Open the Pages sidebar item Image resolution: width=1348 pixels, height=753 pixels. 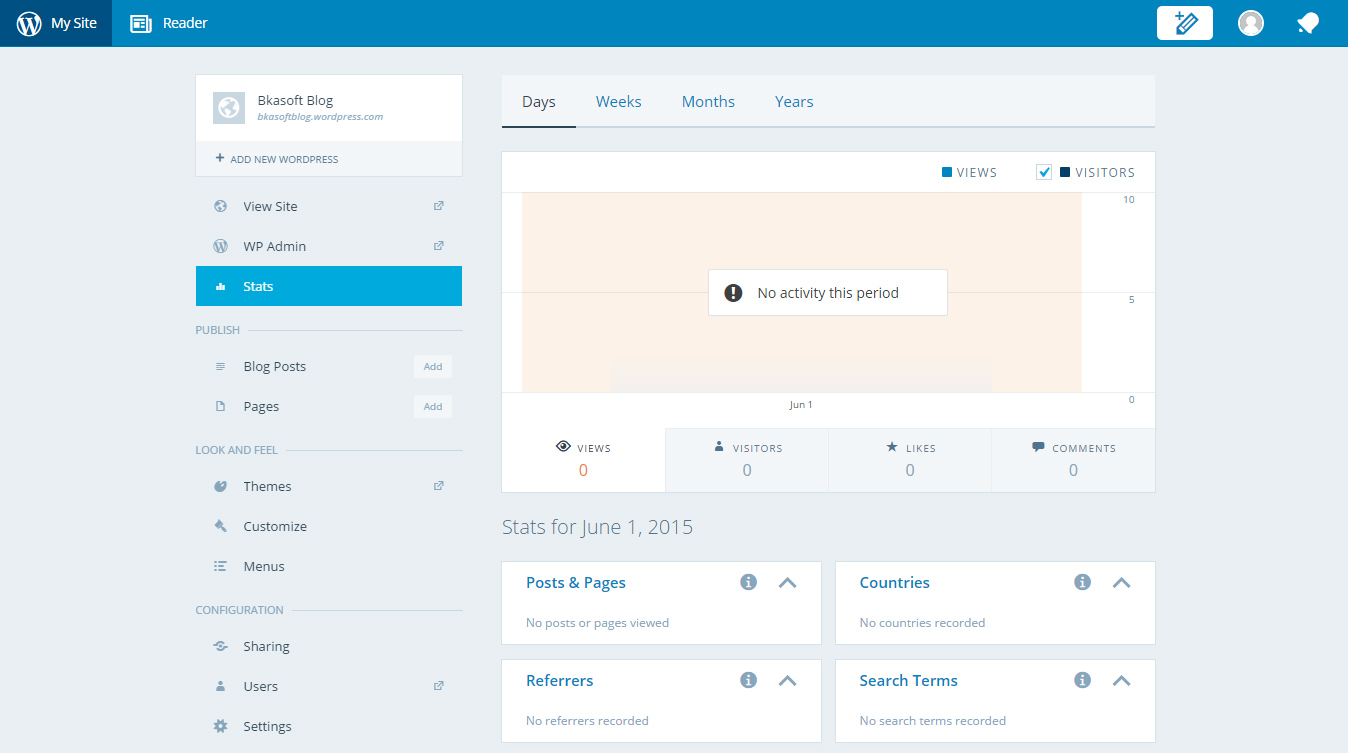[329, 406]
